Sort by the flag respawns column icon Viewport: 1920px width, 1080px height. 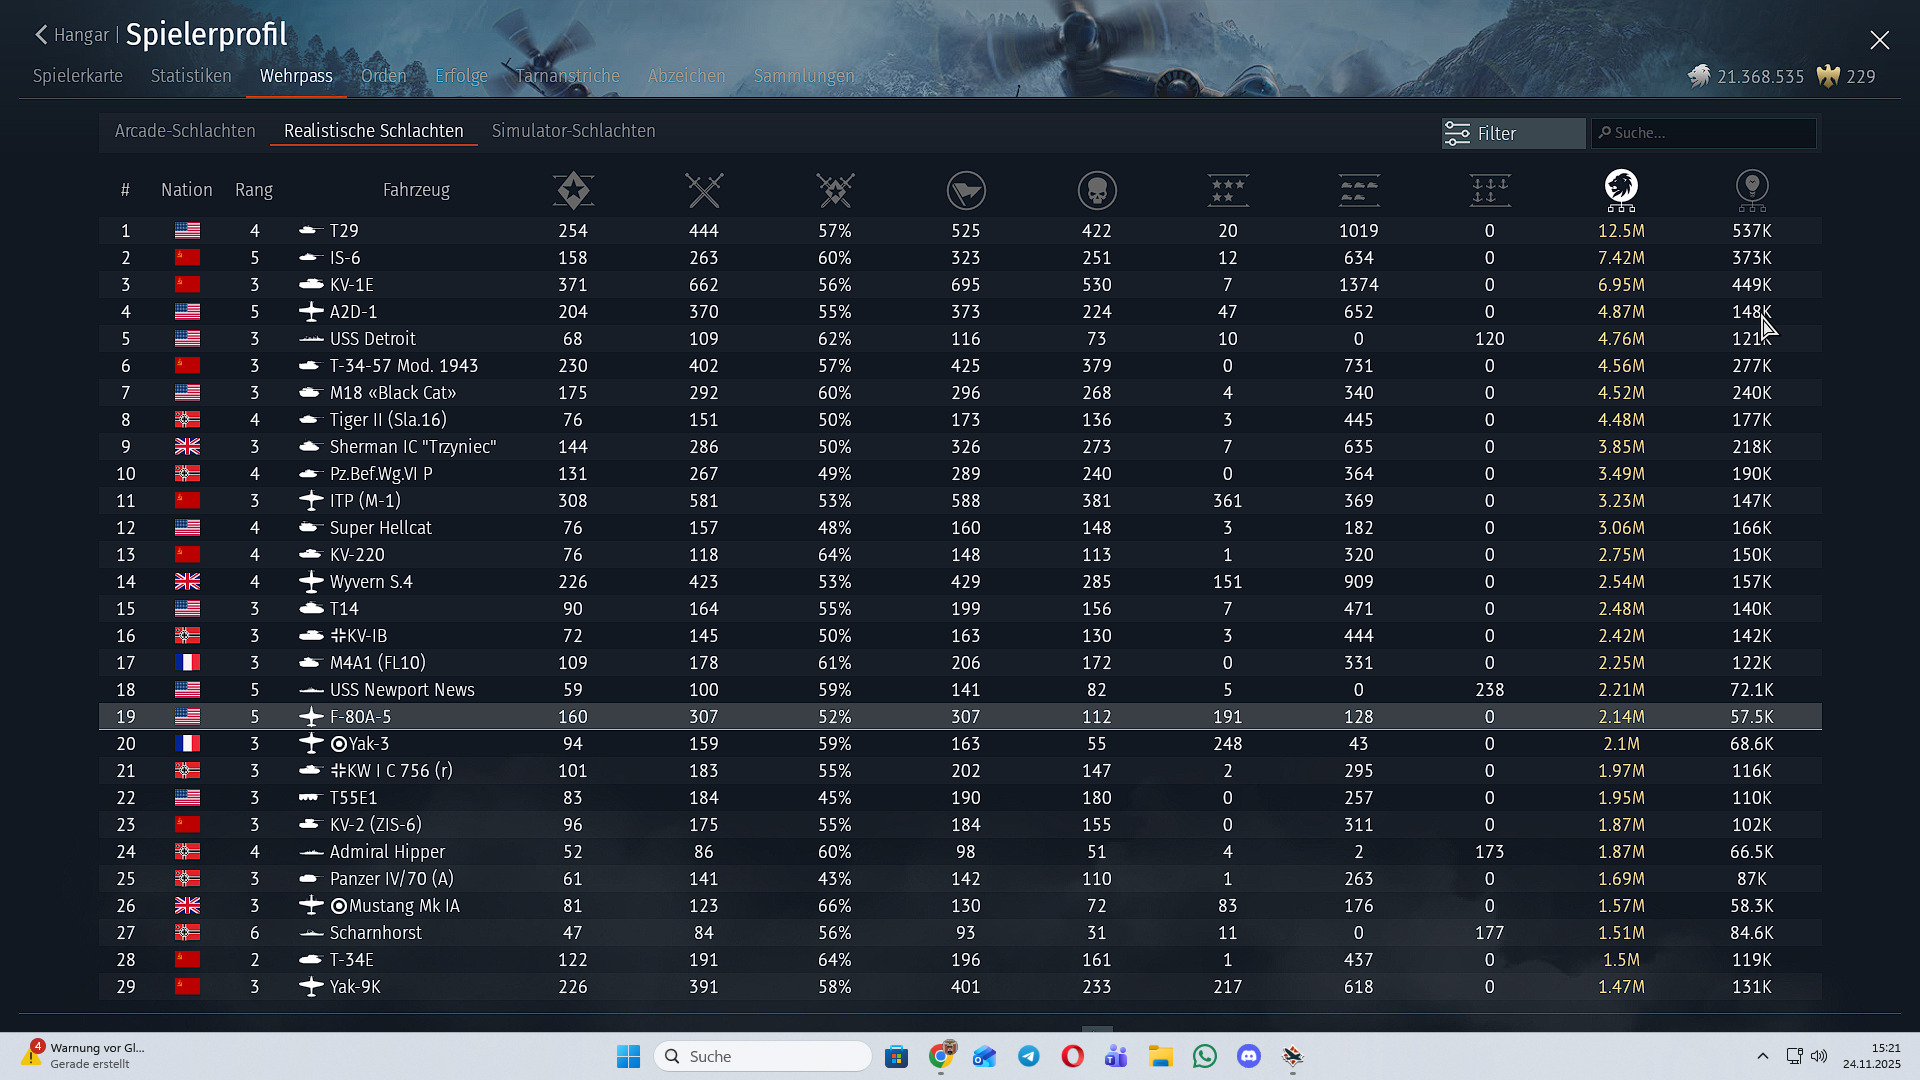click(966, 190)
